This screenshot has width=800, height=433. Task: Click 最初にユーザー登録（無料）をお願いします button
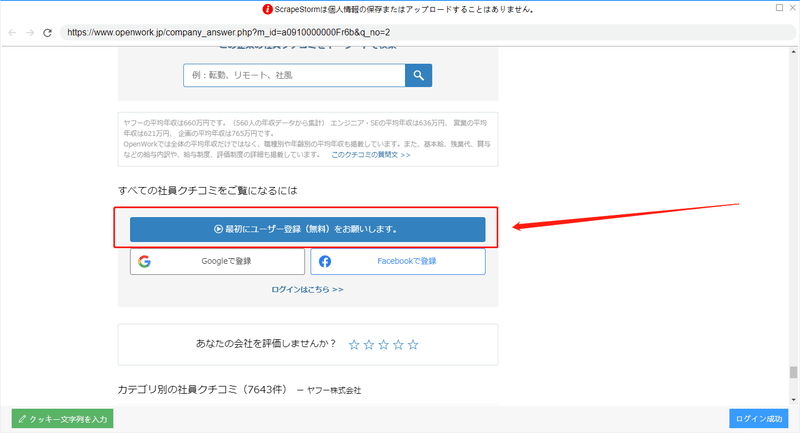click(308, 230)
